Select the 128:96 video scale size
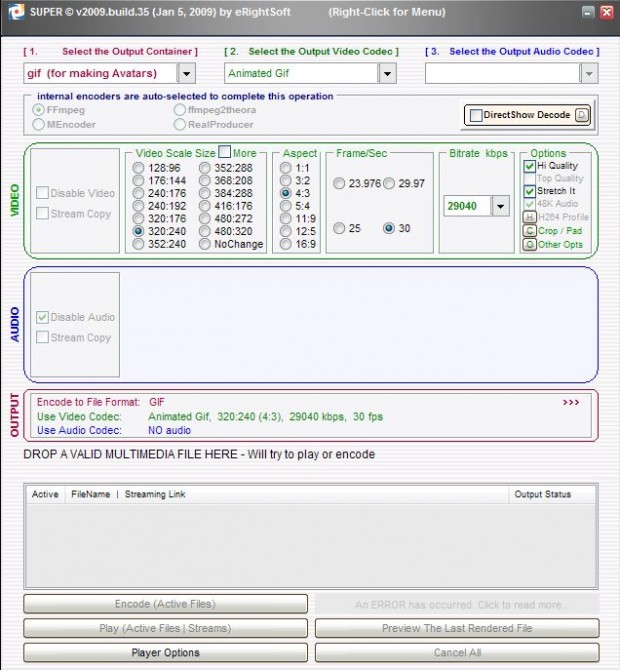Screen dimensions: 620x670 click(138, 168)
